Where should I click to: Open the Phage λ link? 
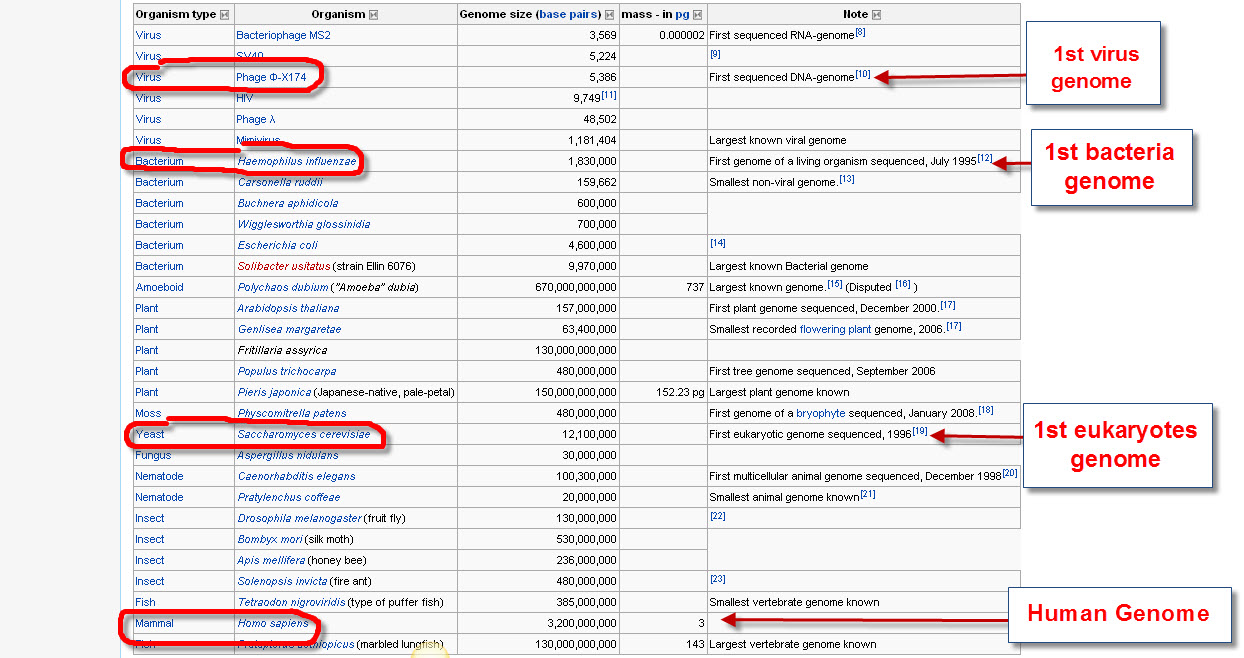tap(255, 119)
